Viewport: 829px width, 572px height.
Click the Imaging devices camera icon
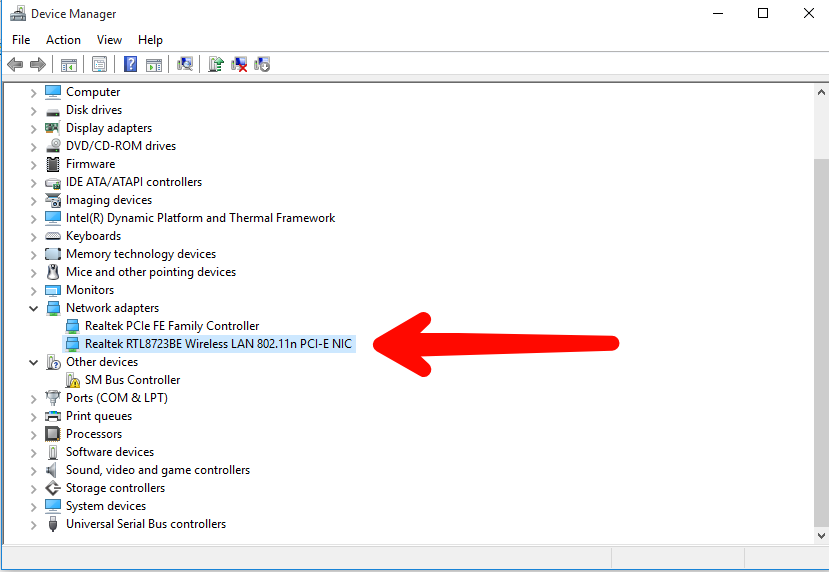click(x=53, y=200)
